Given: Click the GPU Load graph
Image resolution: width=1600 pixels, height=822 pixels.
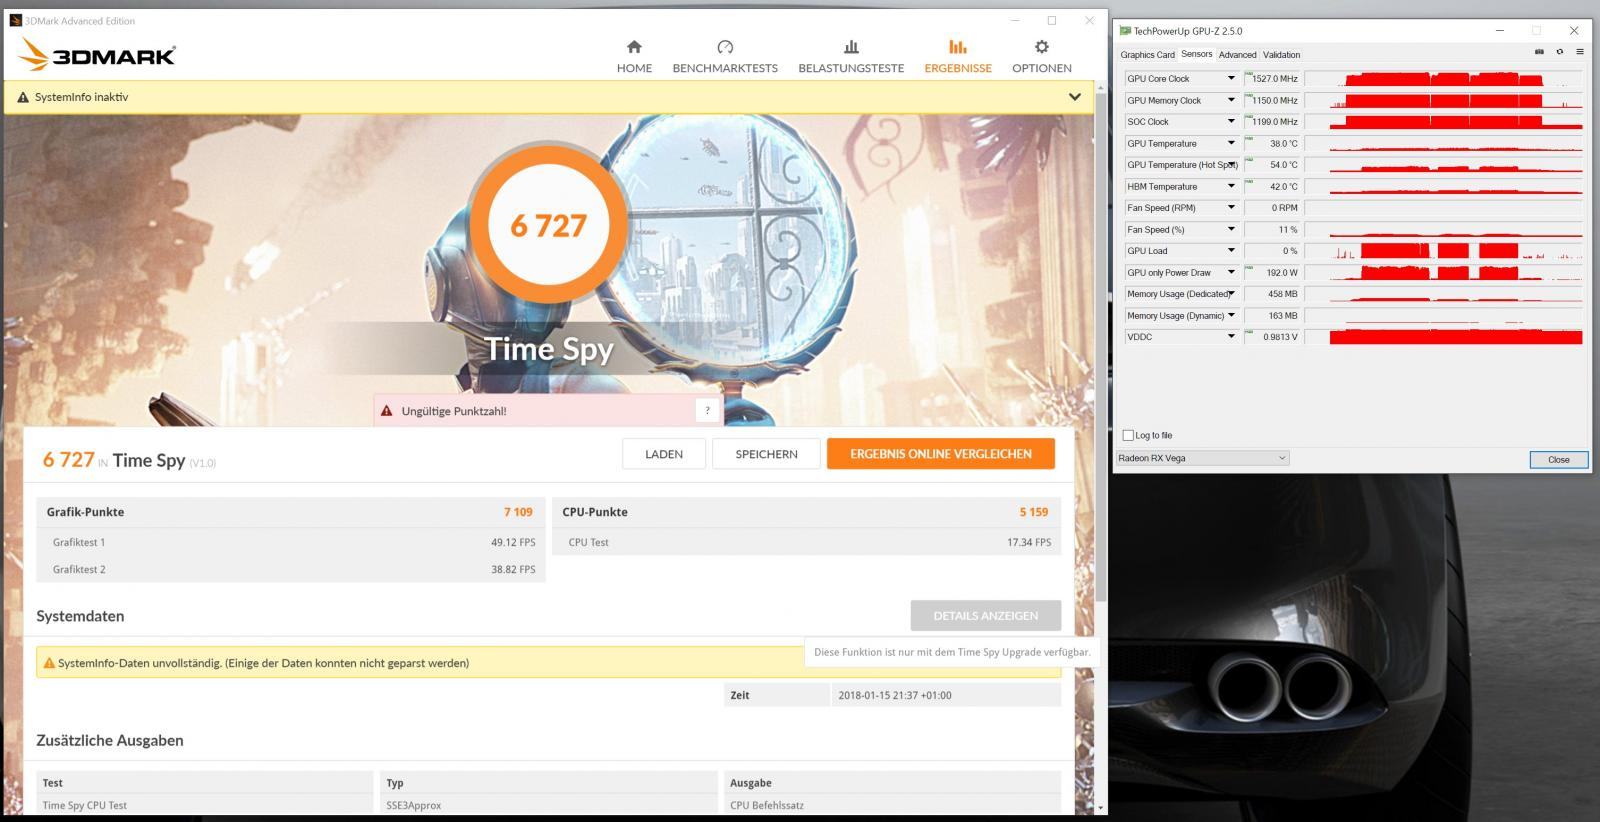Looking at the screenshot, I should pos(1444,250).
